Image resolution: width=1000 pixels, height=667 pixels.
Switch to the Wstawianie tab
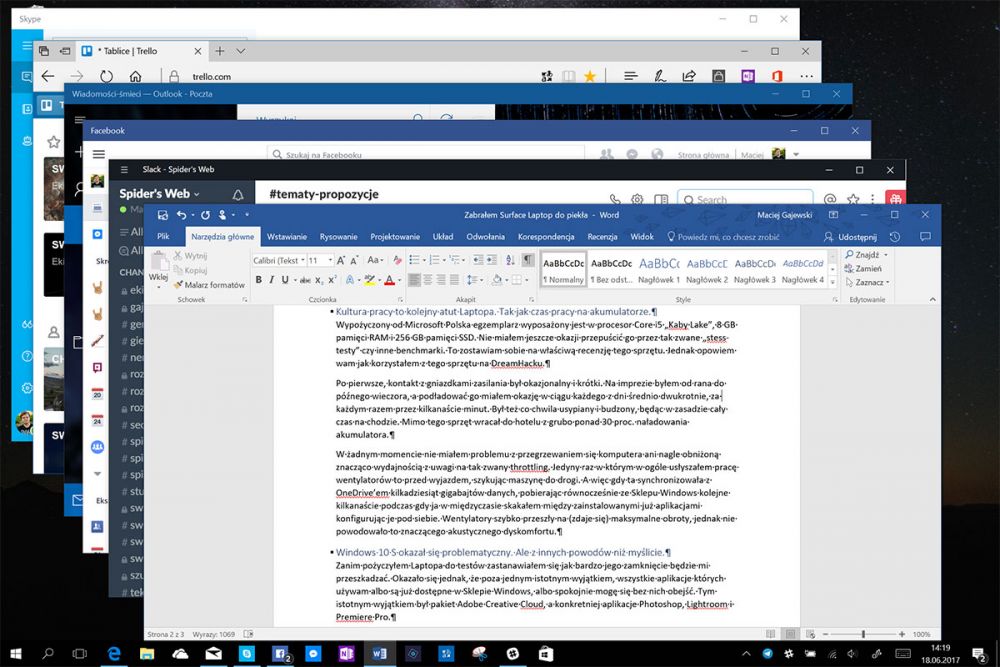point(286,237)
